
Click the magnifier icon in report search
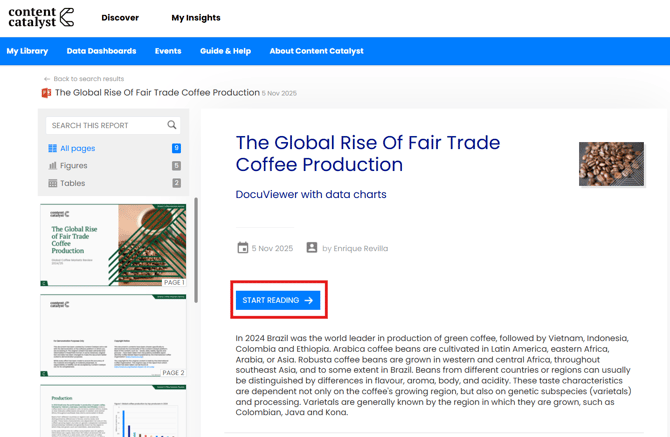click(172, 125)
